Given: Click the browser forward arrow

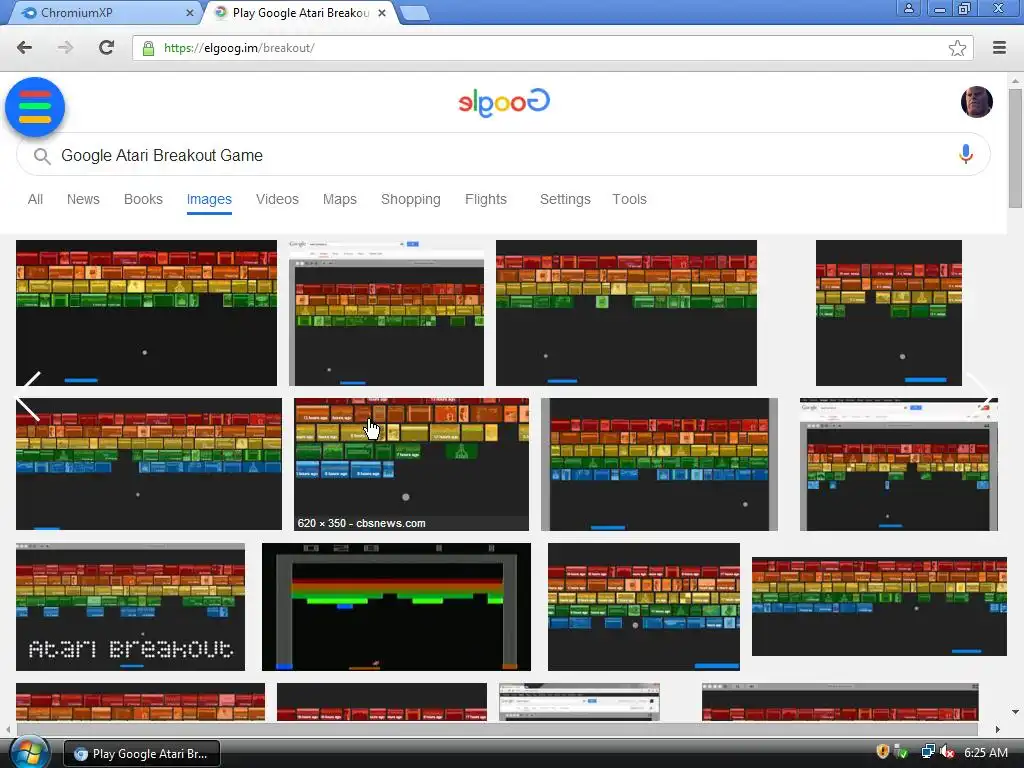Looking at the screenshot, I should coord(65,48).
